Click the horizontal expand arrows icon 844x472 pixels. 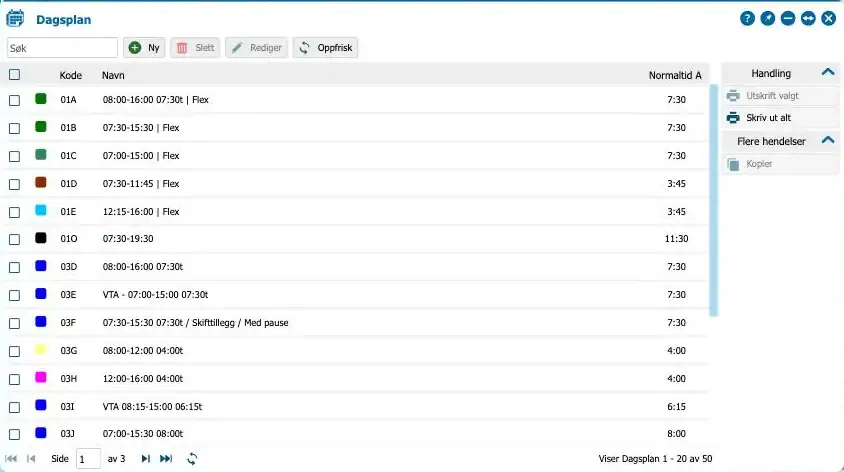pos(808,18)
